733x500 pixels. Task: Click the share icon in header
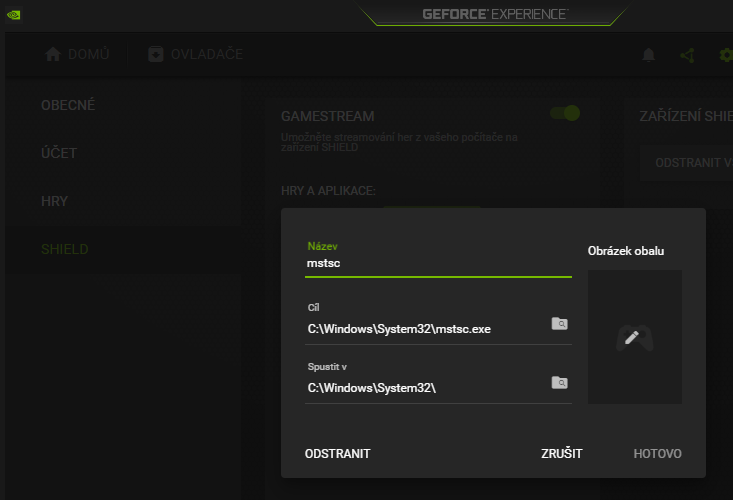687,55
